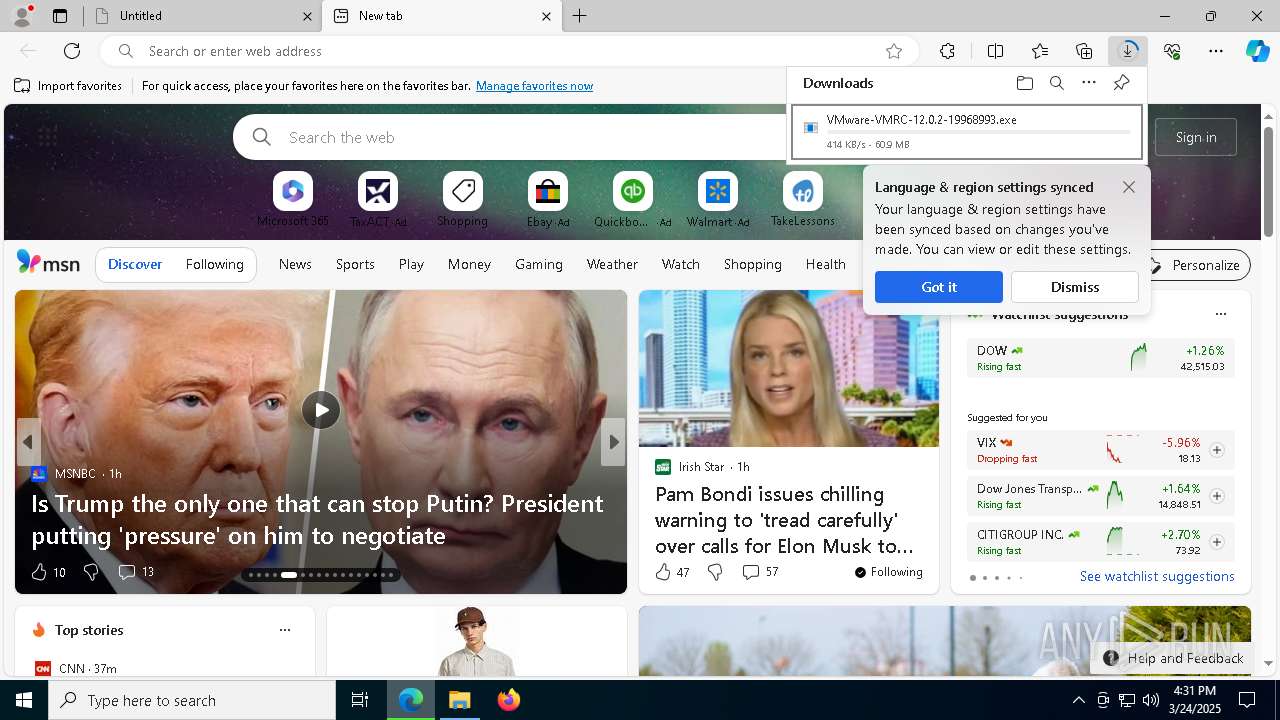Open Shopping quick link tile

(x=462, y=199)
